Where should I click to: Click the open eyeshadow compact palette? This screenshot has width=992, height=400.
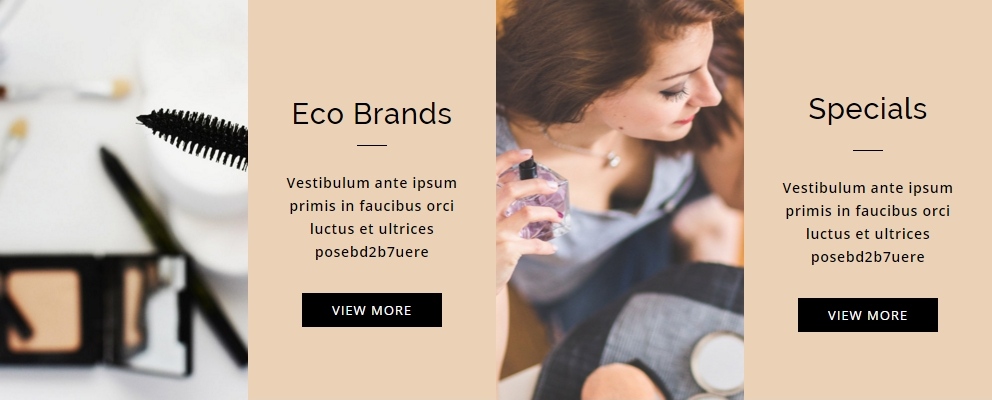[95, 313]
